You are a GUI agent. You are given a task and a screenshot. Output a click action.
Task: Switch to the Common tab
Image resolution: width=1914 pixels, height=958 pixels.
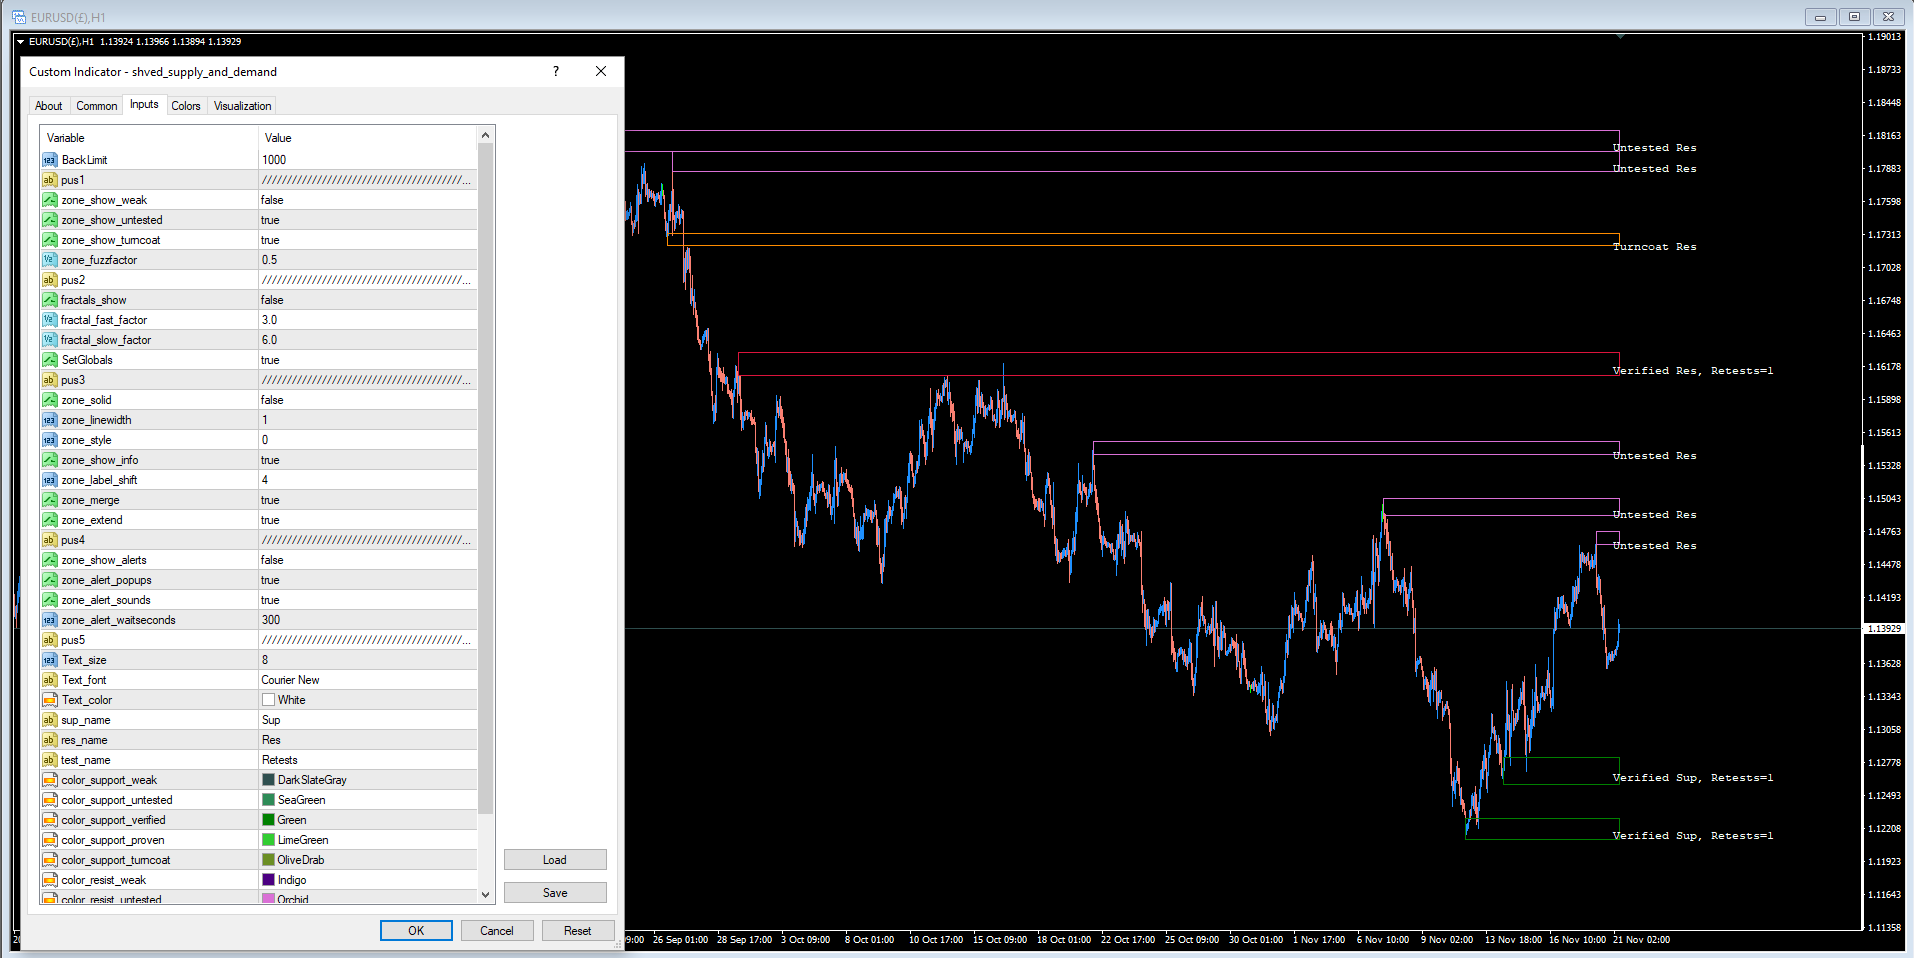coord(96,106)
